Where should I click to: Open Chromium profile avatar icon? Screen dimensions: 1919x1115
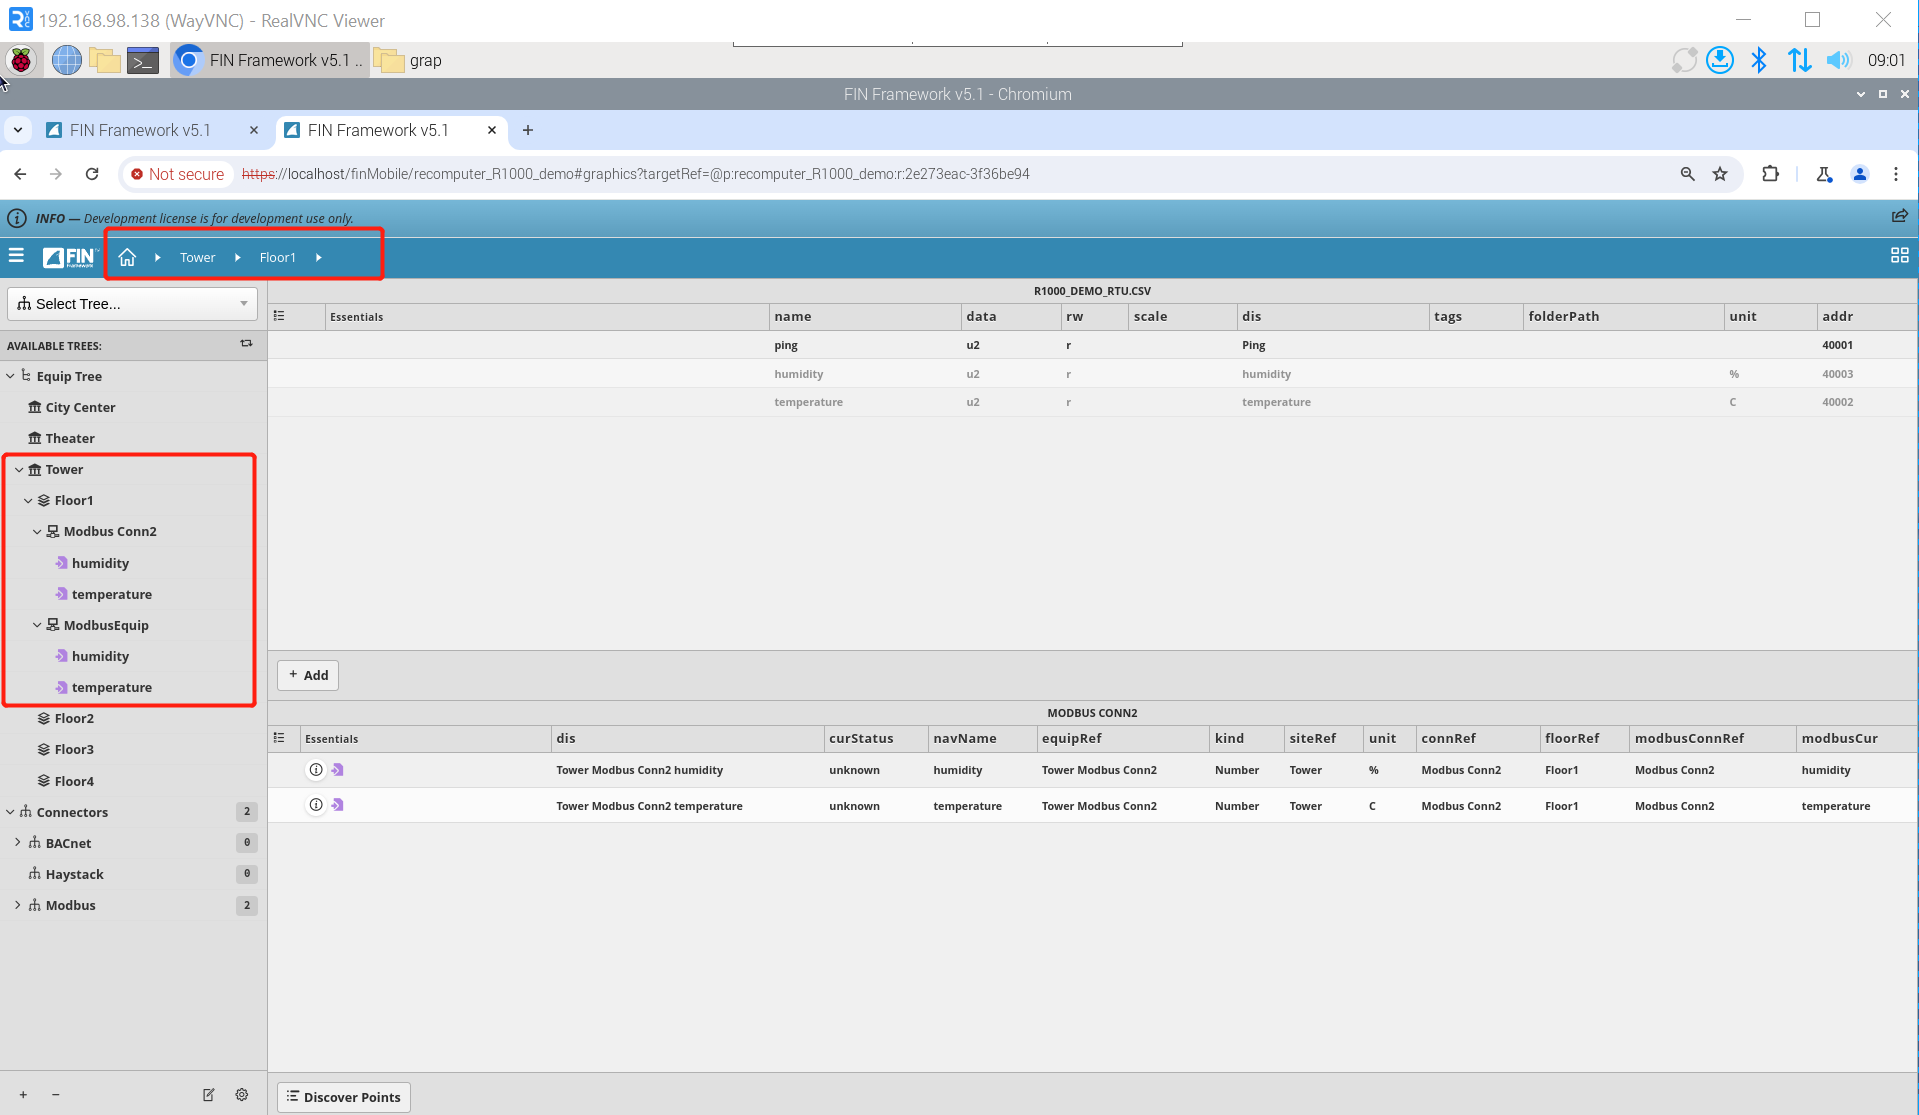click(1860, 174)
